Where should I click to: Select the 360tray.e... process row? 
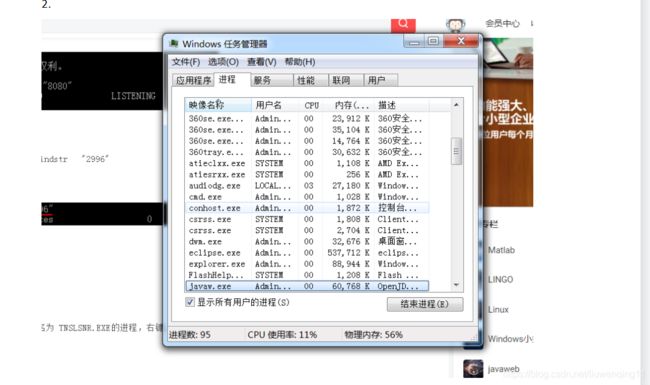point(307,152)
